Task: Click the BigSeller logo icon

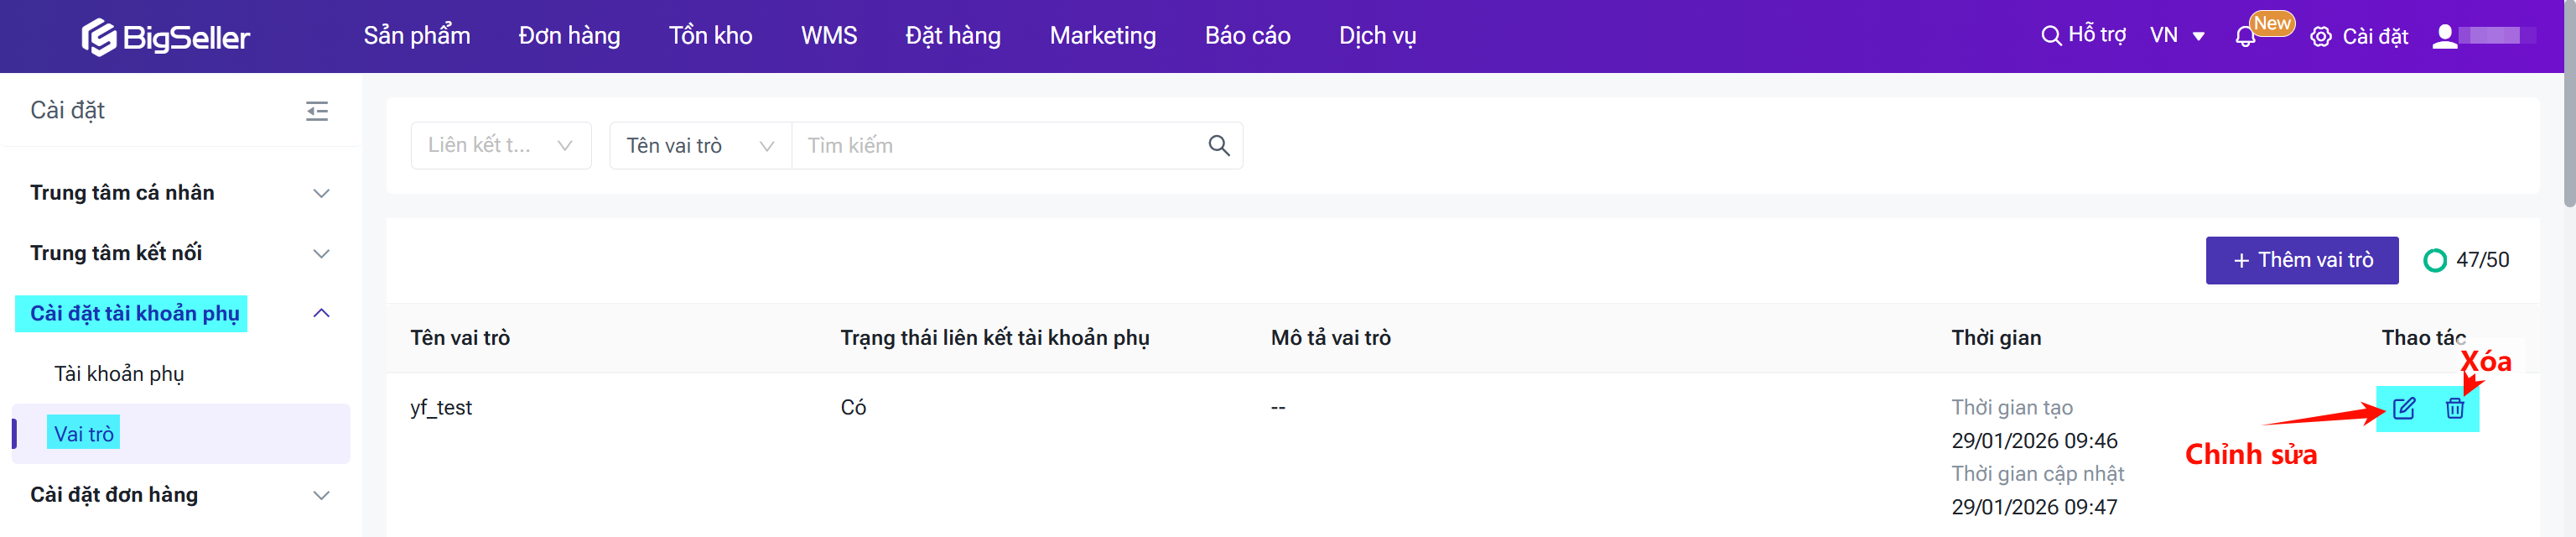Action: click(99, 37)
